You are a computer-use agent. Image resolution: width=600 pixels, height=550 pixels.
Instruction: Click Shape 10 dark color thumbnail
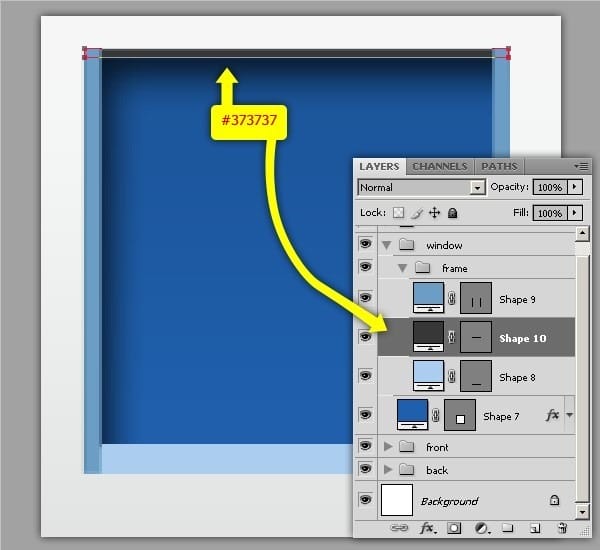[429, 337]
